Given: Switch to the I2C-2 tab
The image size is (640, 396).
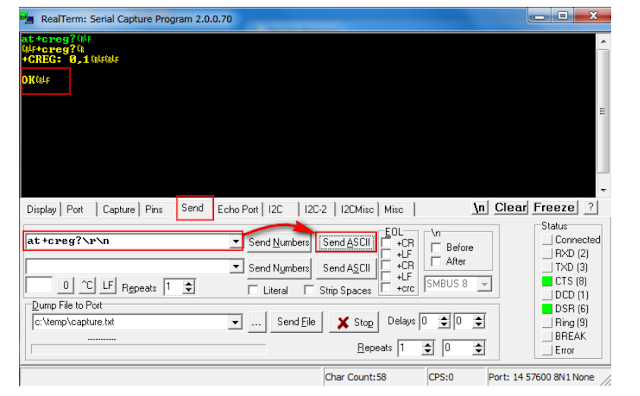Looking at the screenshot, I should click(x=316, y=209).
